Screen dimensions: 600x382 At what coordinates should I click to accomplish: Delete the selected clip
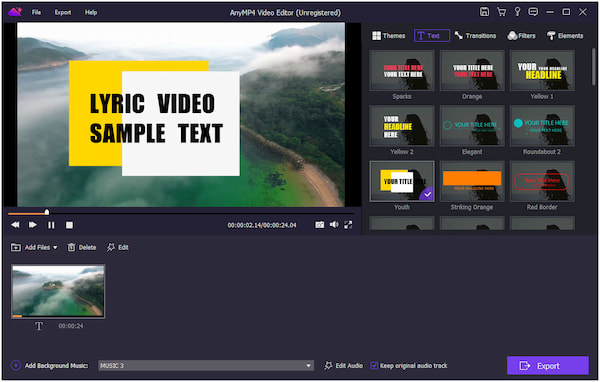[x=82, y=247]
